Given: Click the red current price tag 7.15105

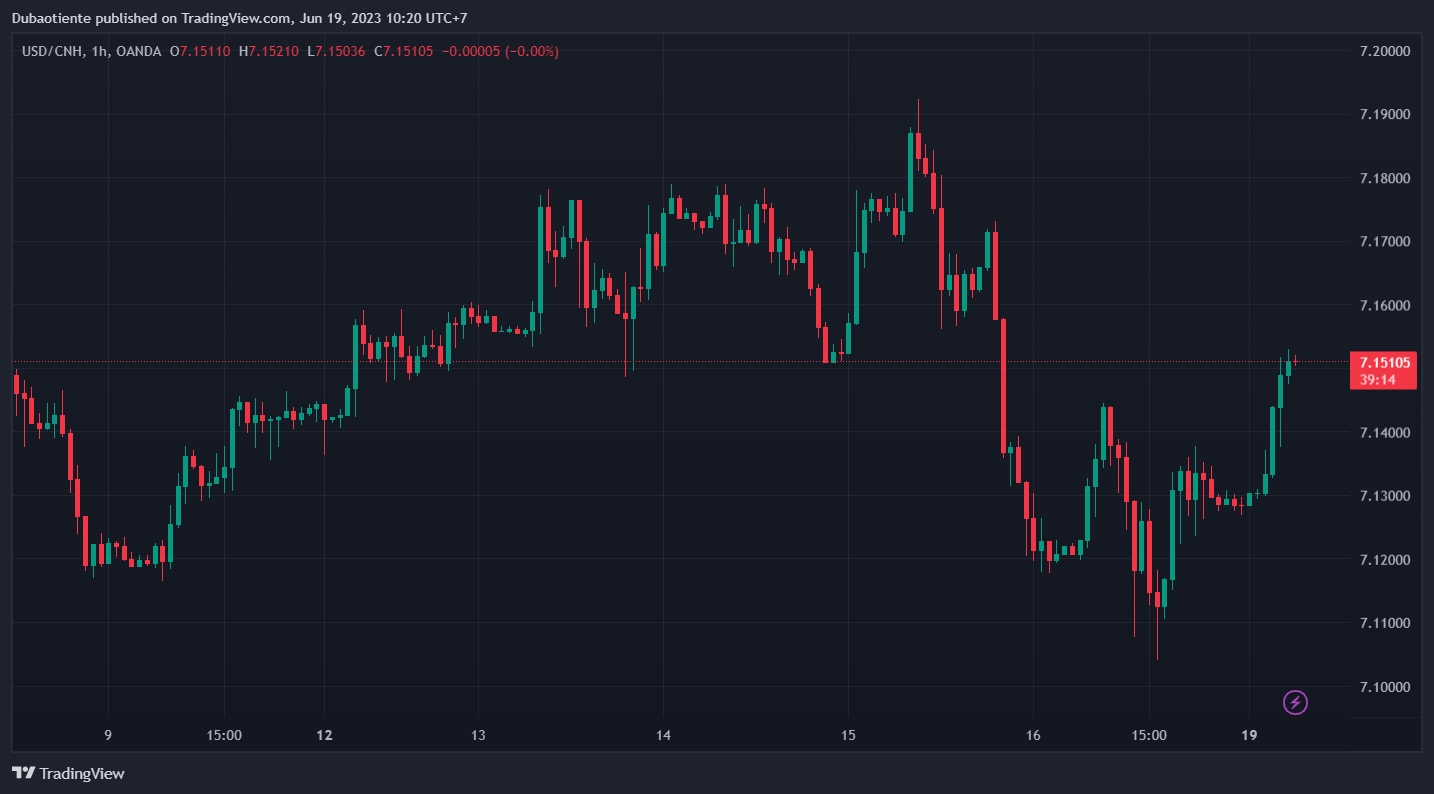Looking at the screenshot, I should [x=1382, y=362].
